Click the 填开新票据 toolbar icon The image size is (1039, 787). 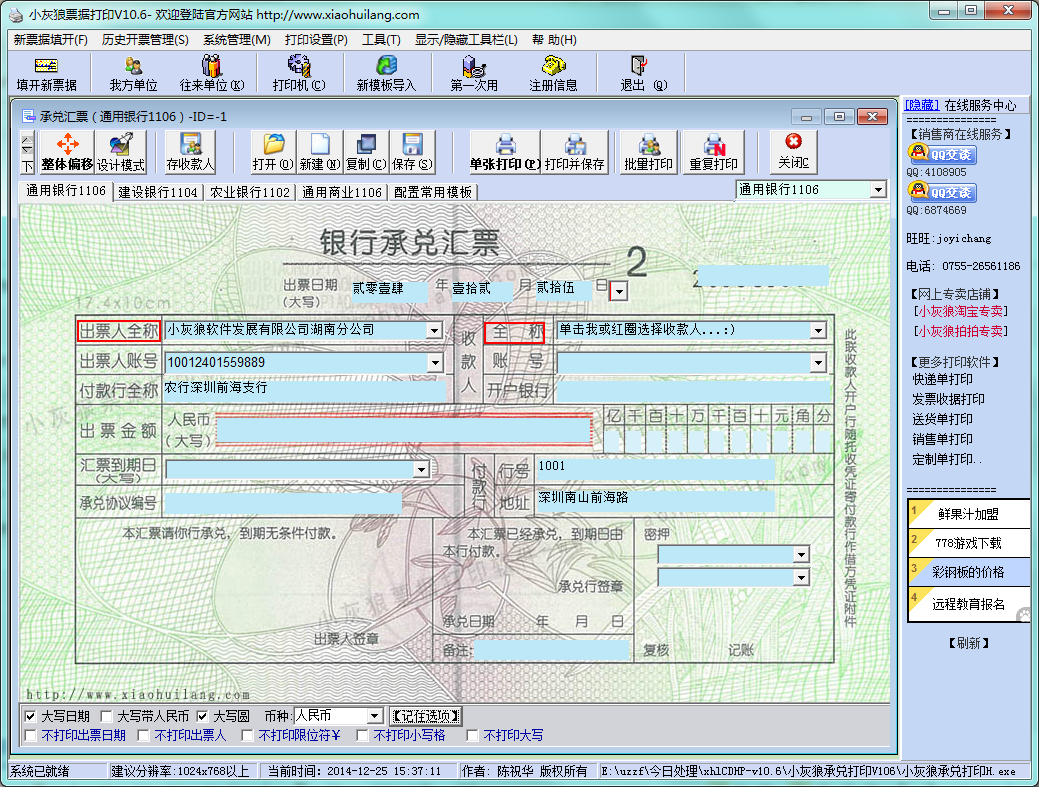coord(46,74)
